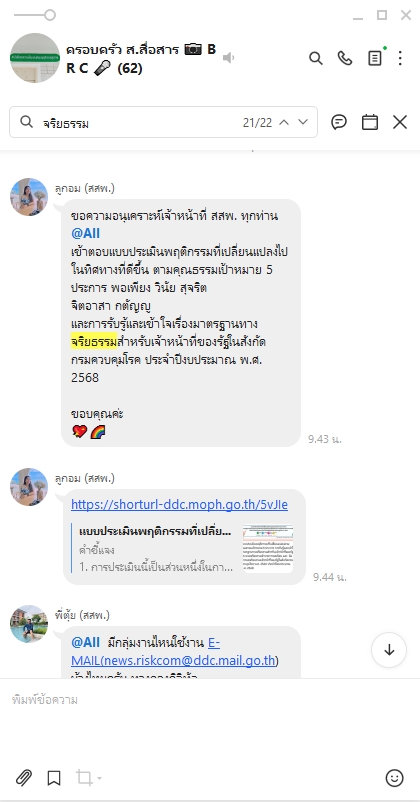The width and height of the screenshot is (420, 802).
Task: Adjust the window transparency slider at top left
Action: coord(35,15)
